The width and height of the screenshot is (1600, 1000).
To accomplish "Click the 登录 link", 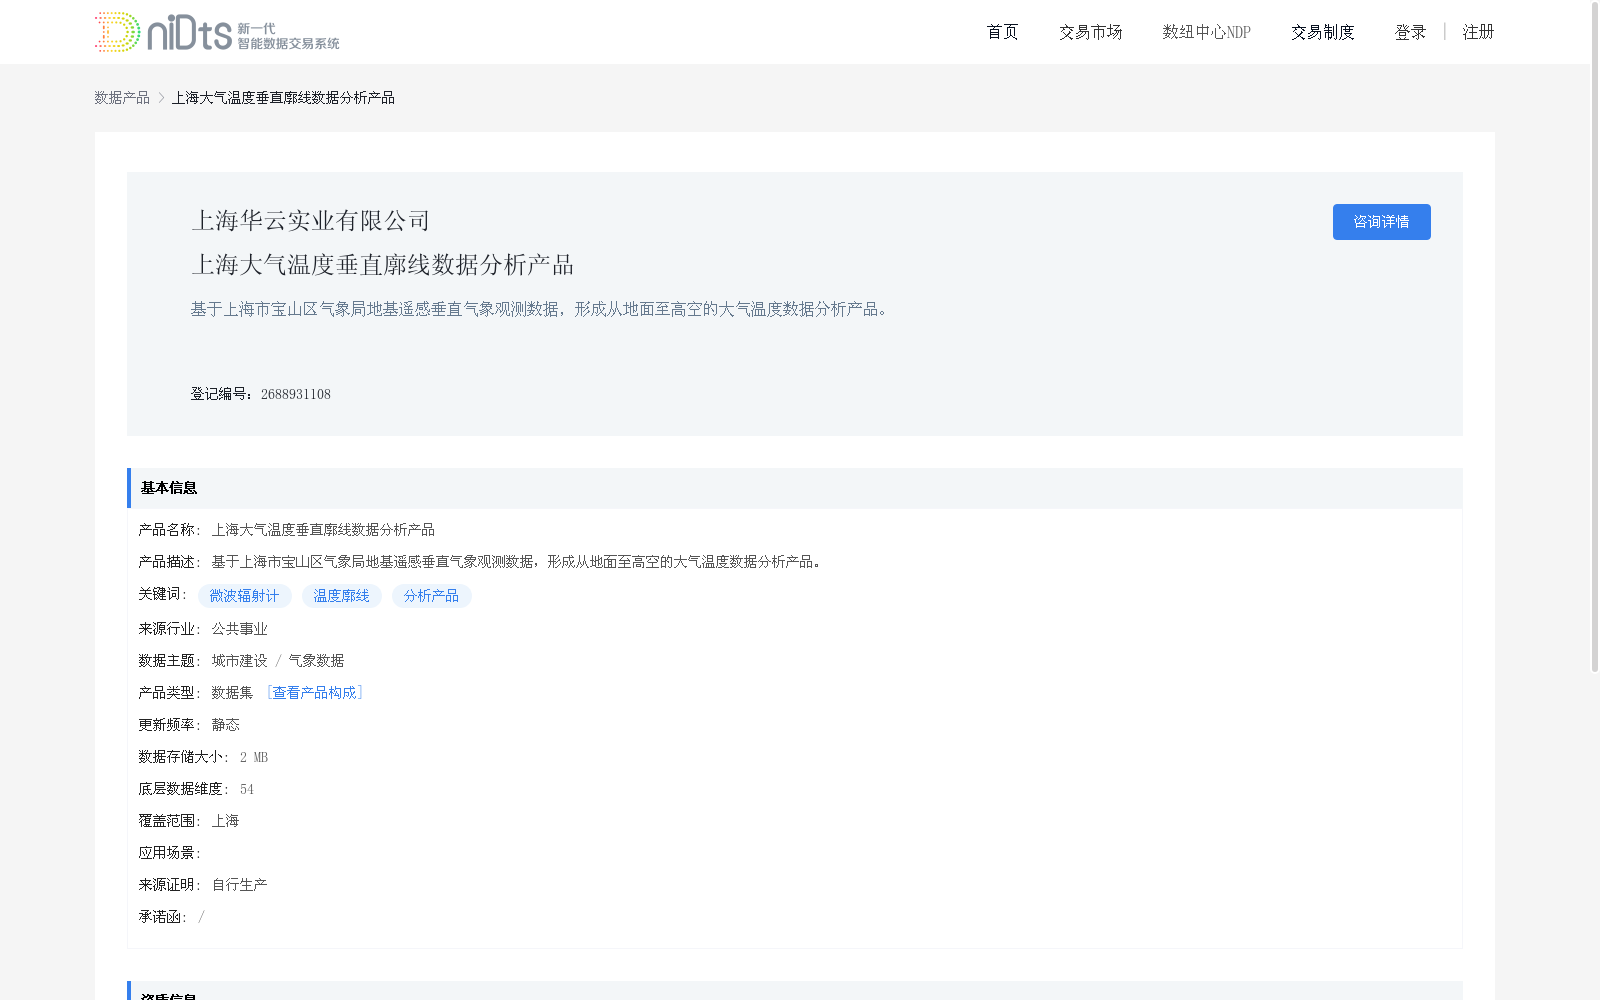I will (x=1410, y=32).
